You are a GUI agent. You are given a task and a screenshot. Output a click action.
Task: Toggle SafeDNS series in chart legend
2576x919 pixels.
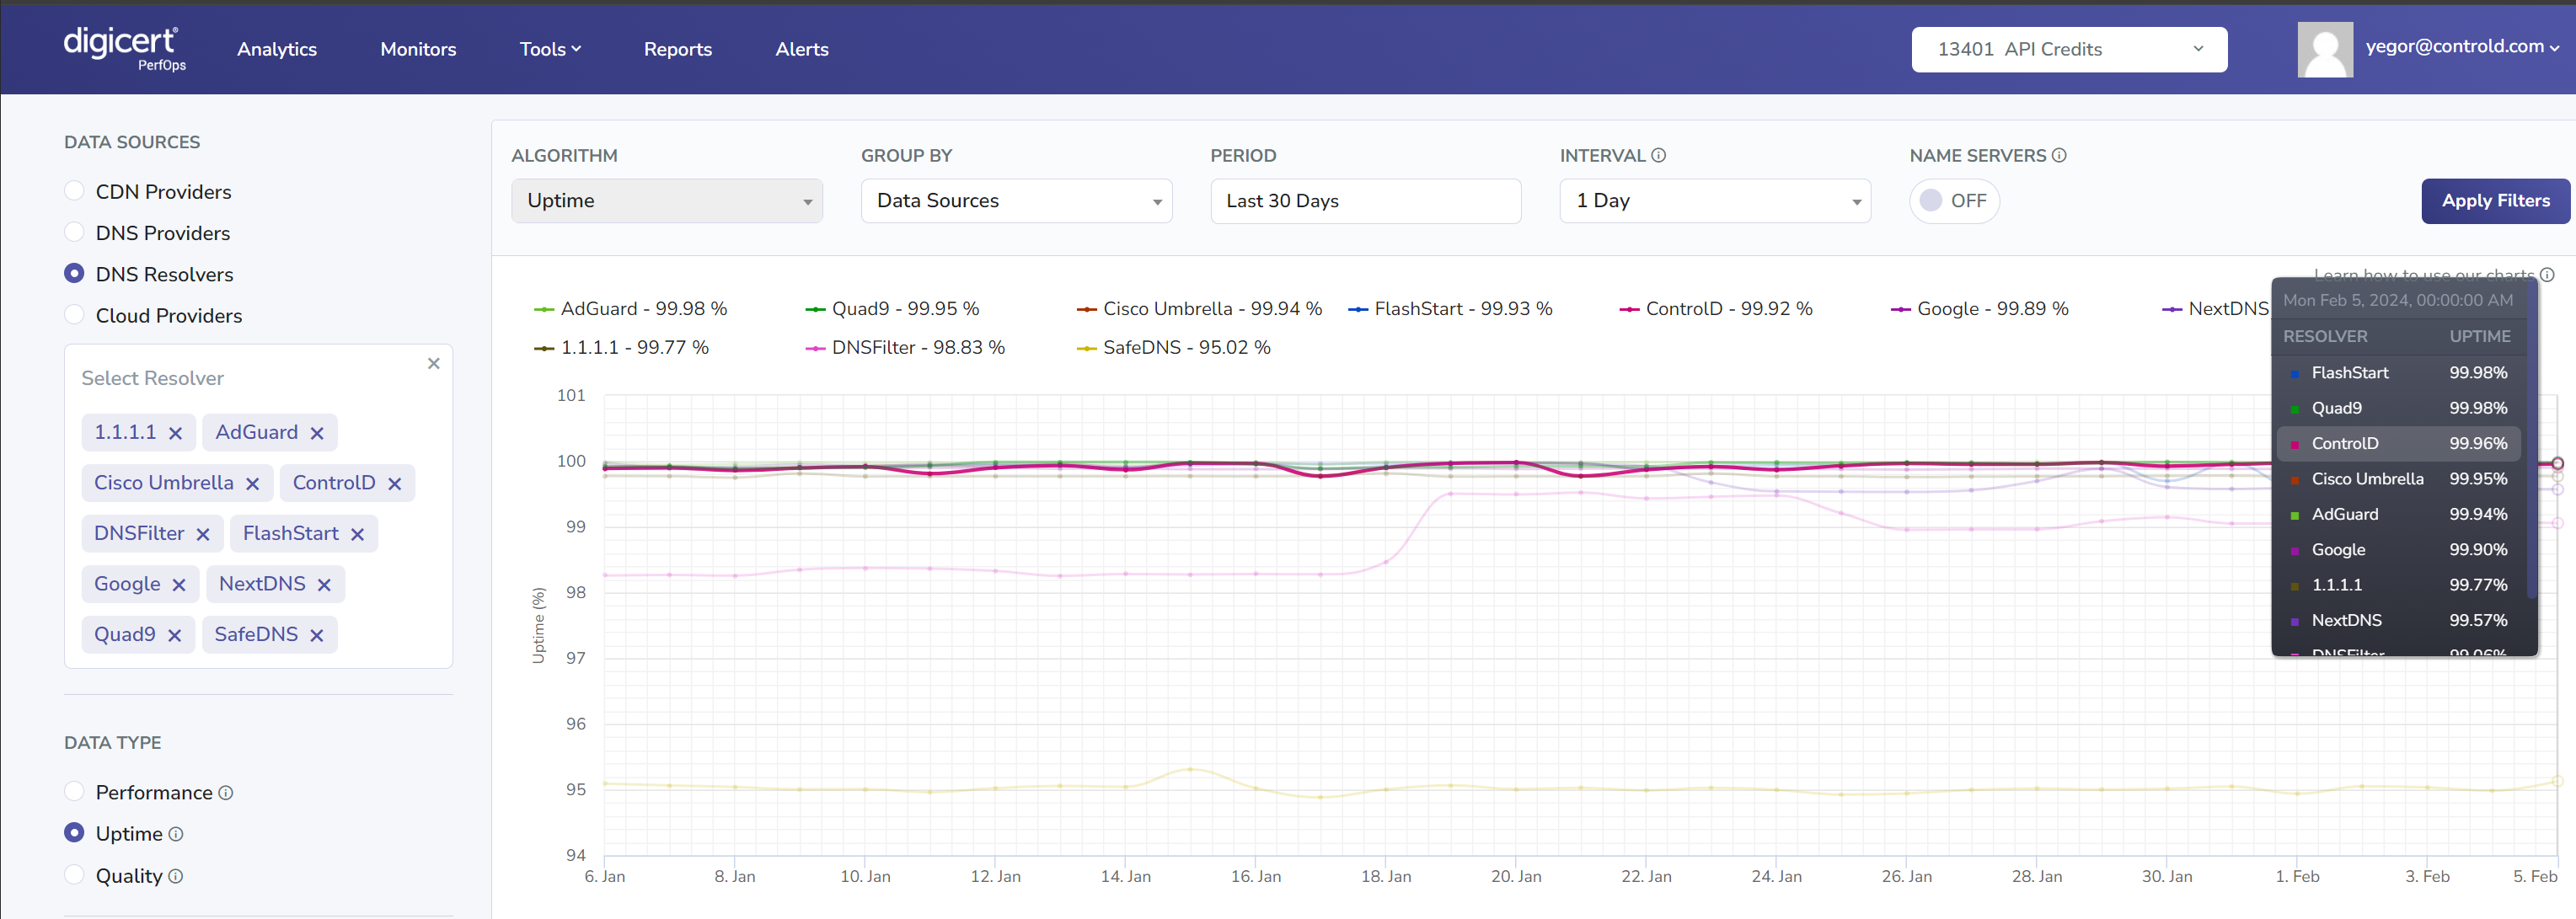1185,348
